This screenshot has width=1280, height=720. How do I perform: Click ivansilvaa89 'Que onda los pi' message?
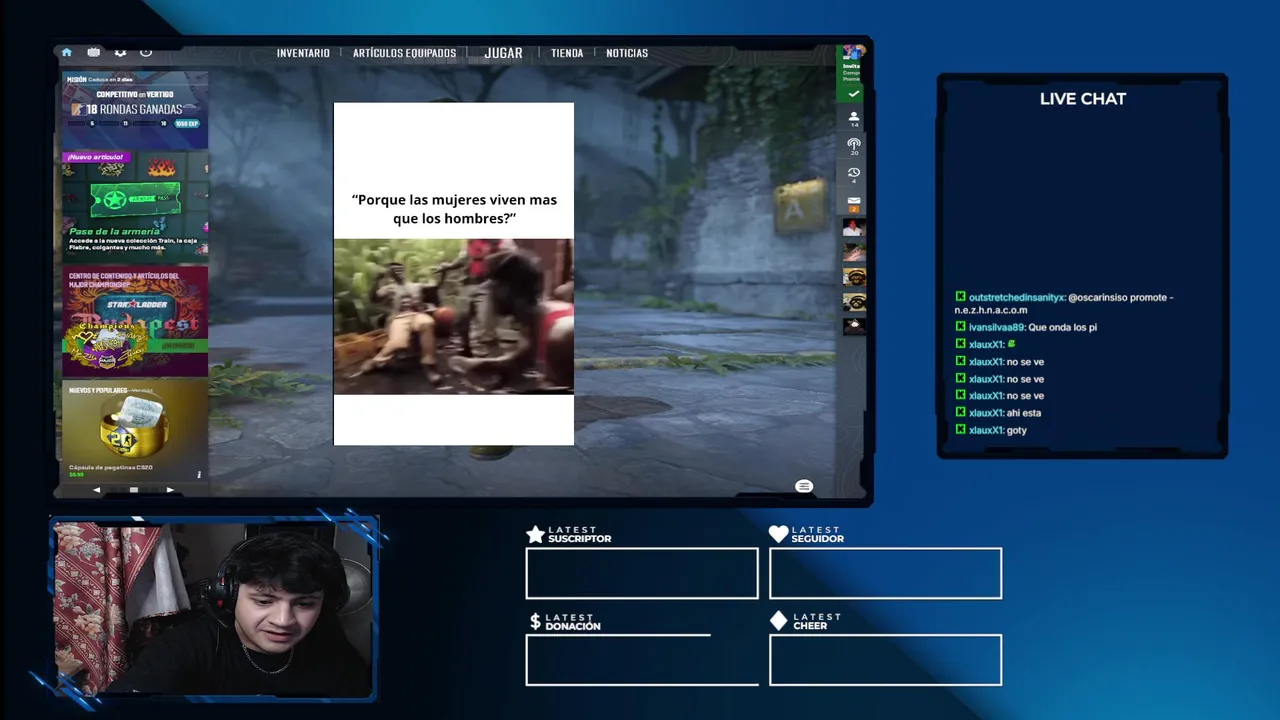click(x=1026, y=327)
